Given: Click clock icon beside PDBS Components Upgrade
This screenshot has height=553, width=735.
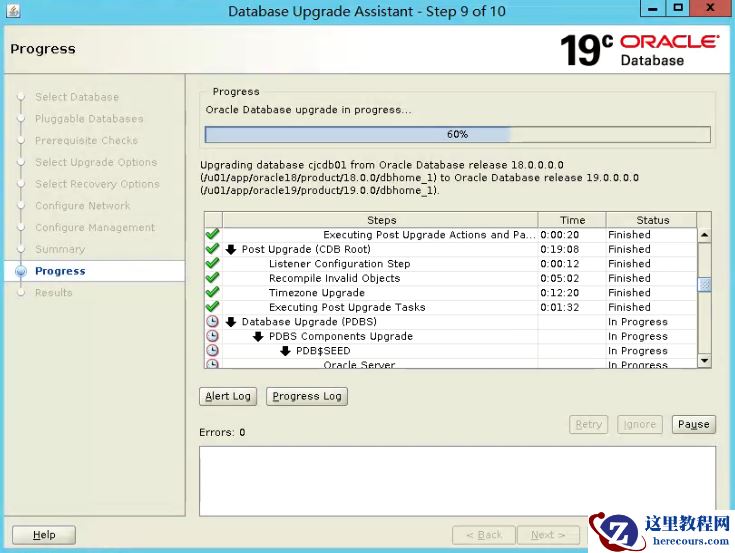Looking at the screenshot, I should (x=212, y=337).
